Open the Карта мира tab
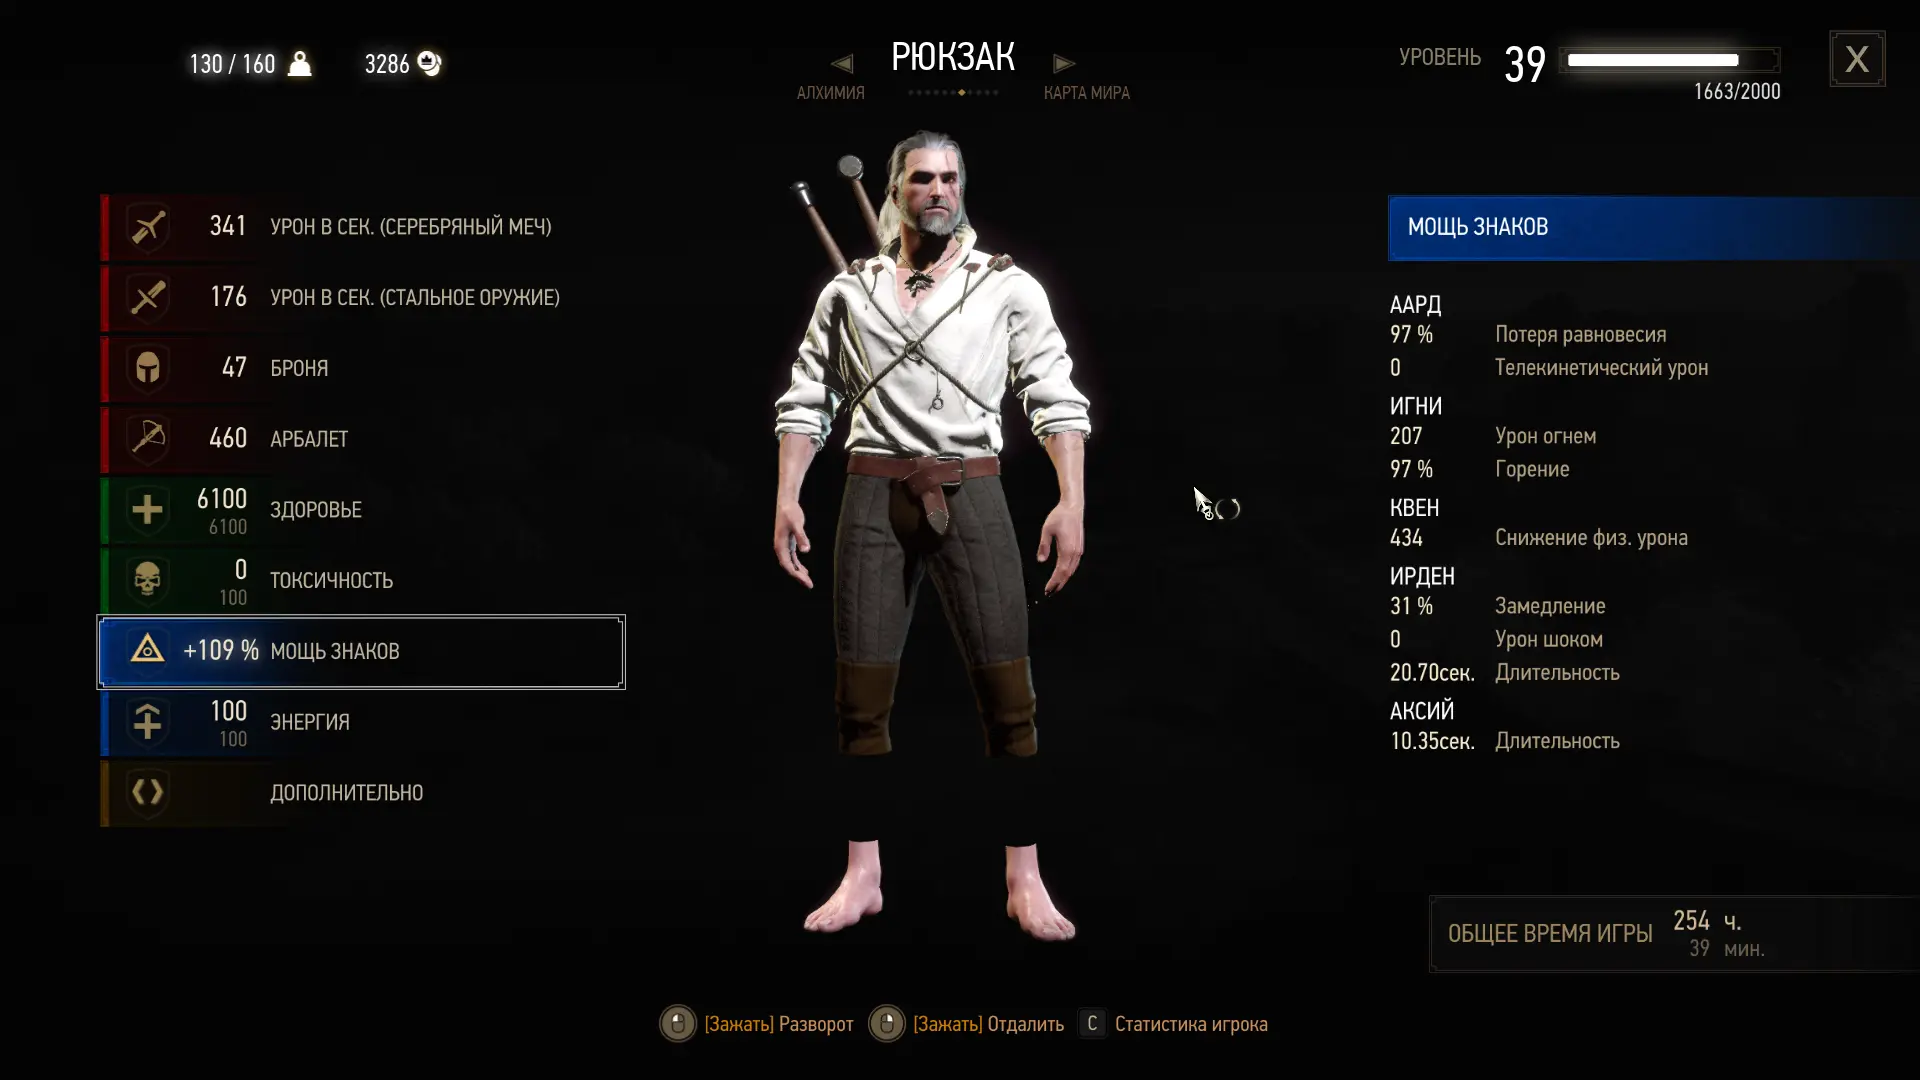Viewport: 1920px width, 1080px height. coord(1087,93)
